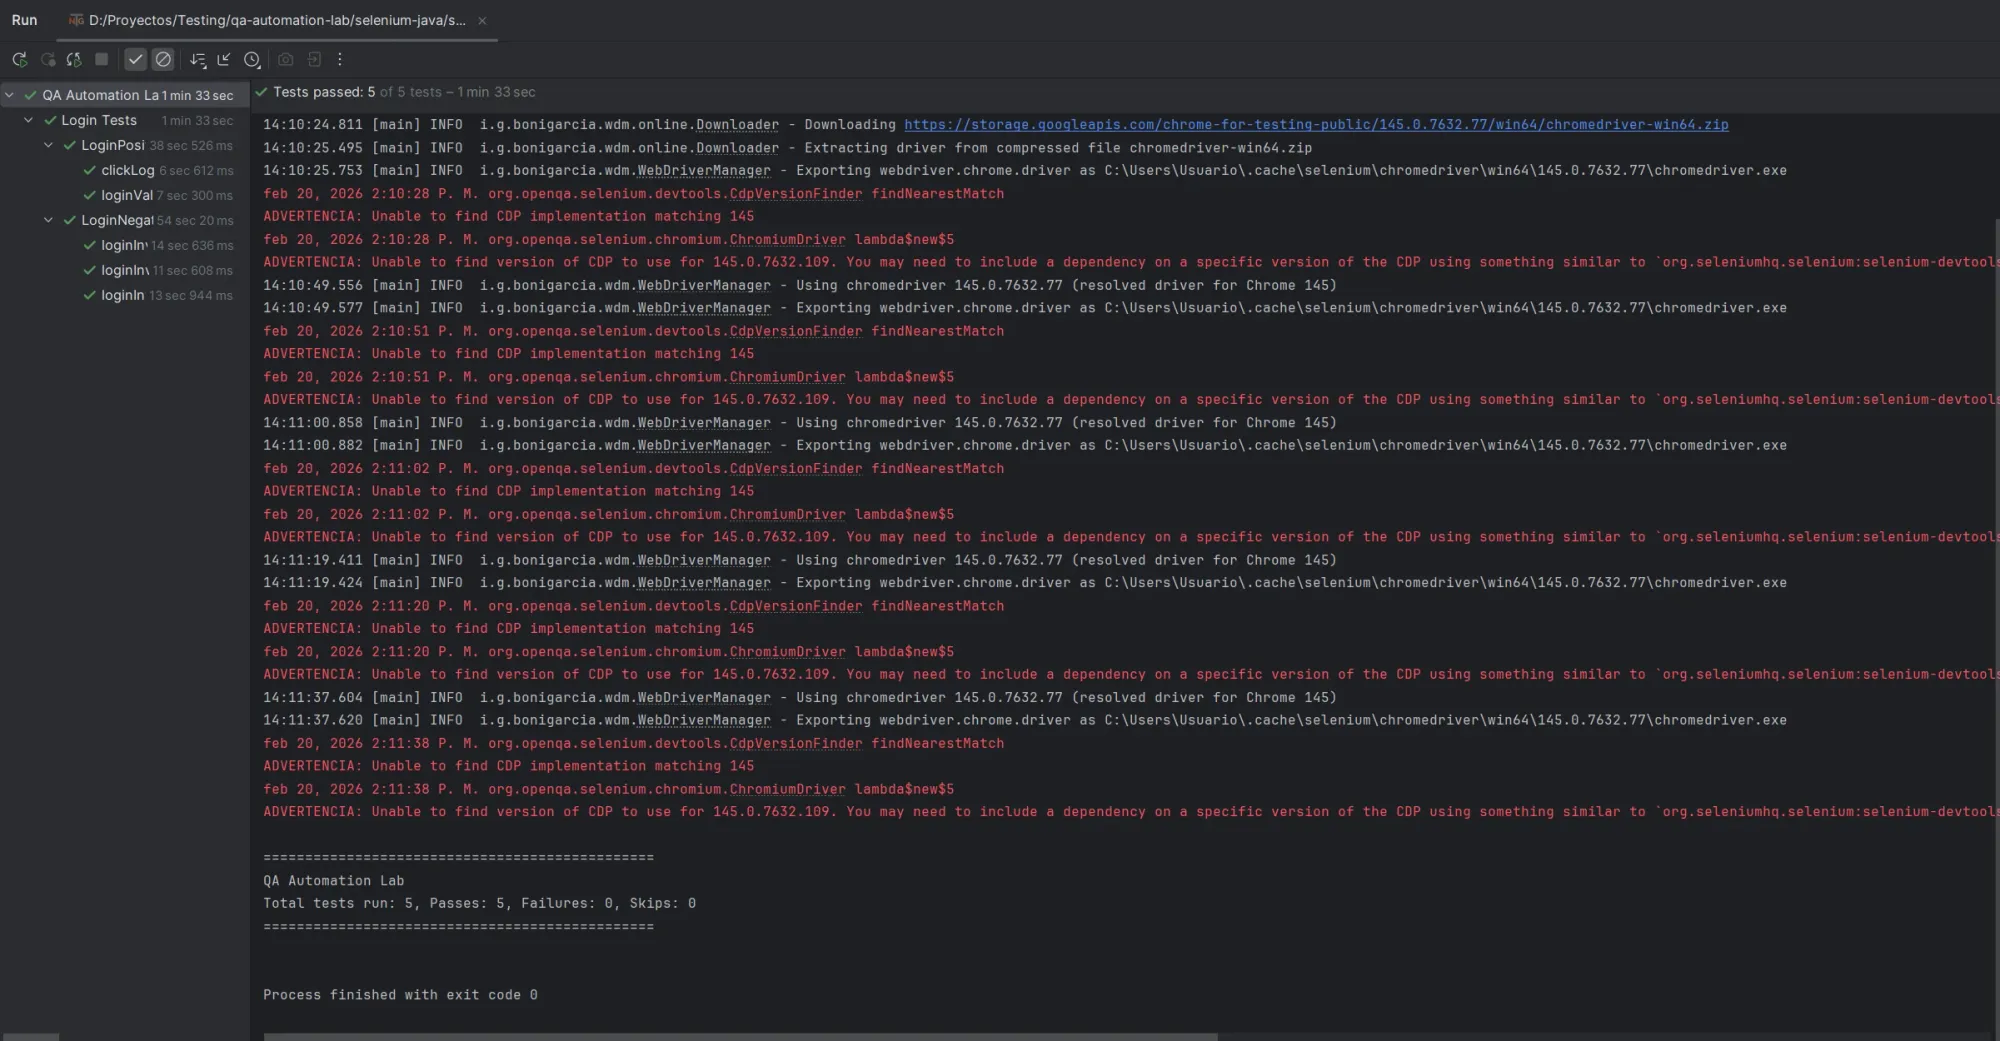This screenshot has height=1041, width=2000.
Task: Select the clickLog test result
Action: tap(128, 170)
